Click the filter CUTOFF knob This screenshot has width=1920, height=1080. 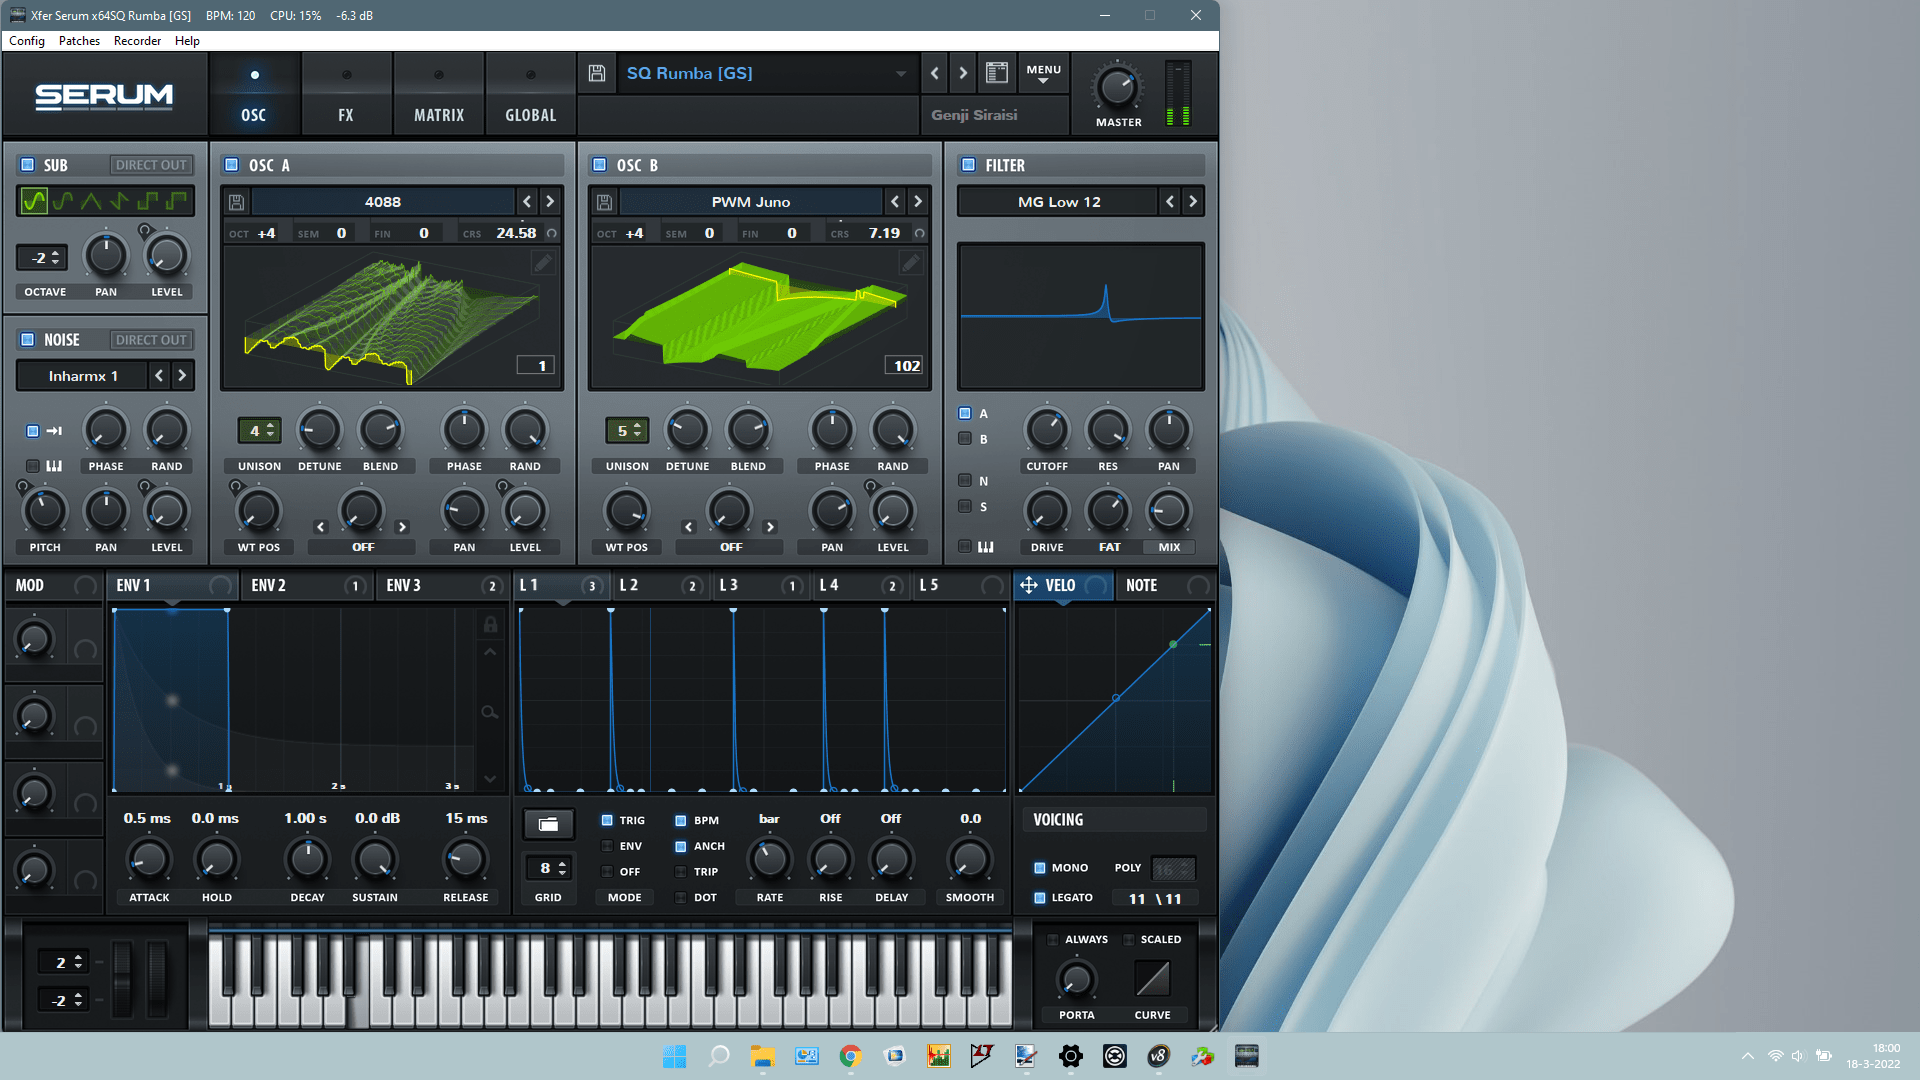[1047, 431]
